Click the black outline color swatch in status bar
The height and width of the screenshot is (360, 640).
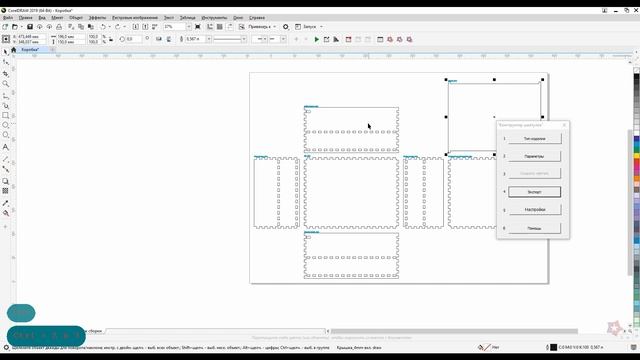[x=554, y=347]
